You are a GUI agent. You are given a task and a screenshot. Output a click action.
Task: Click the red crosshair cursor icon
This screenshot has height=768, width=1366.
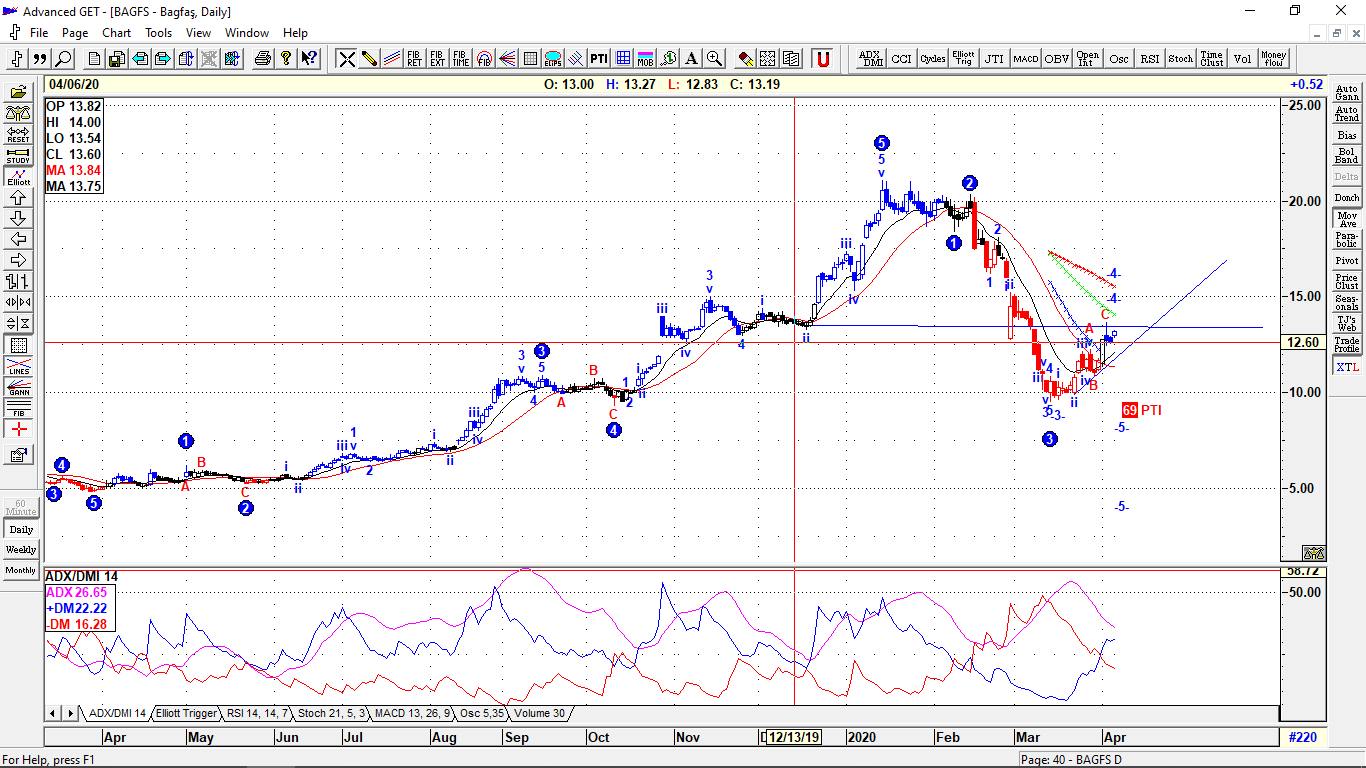tap(18, 429)
